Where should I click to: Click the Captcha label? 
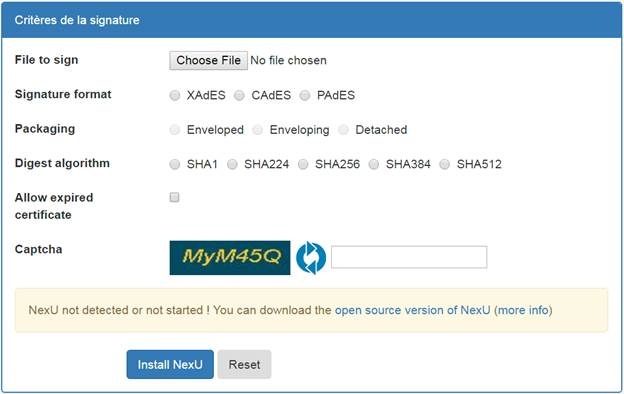(x=39, y=250)
